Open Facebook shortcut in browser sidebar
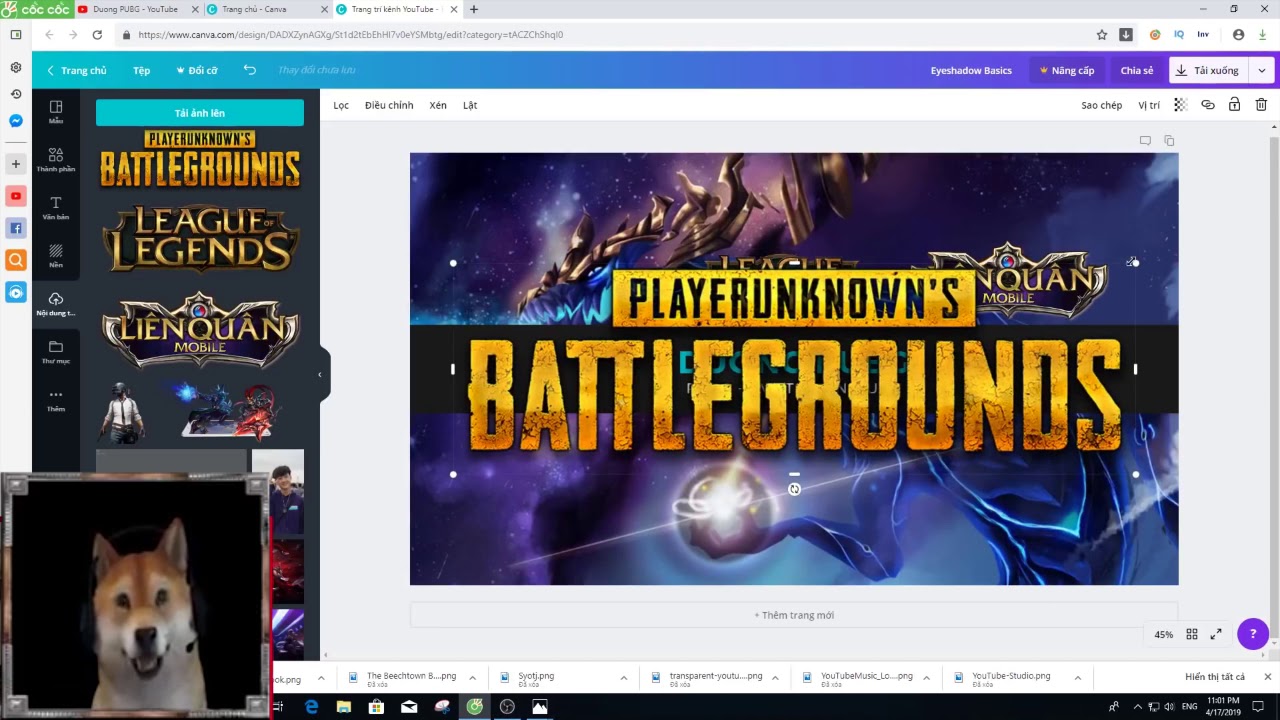This screenshot has width=1280, height=720. [16, 228]
